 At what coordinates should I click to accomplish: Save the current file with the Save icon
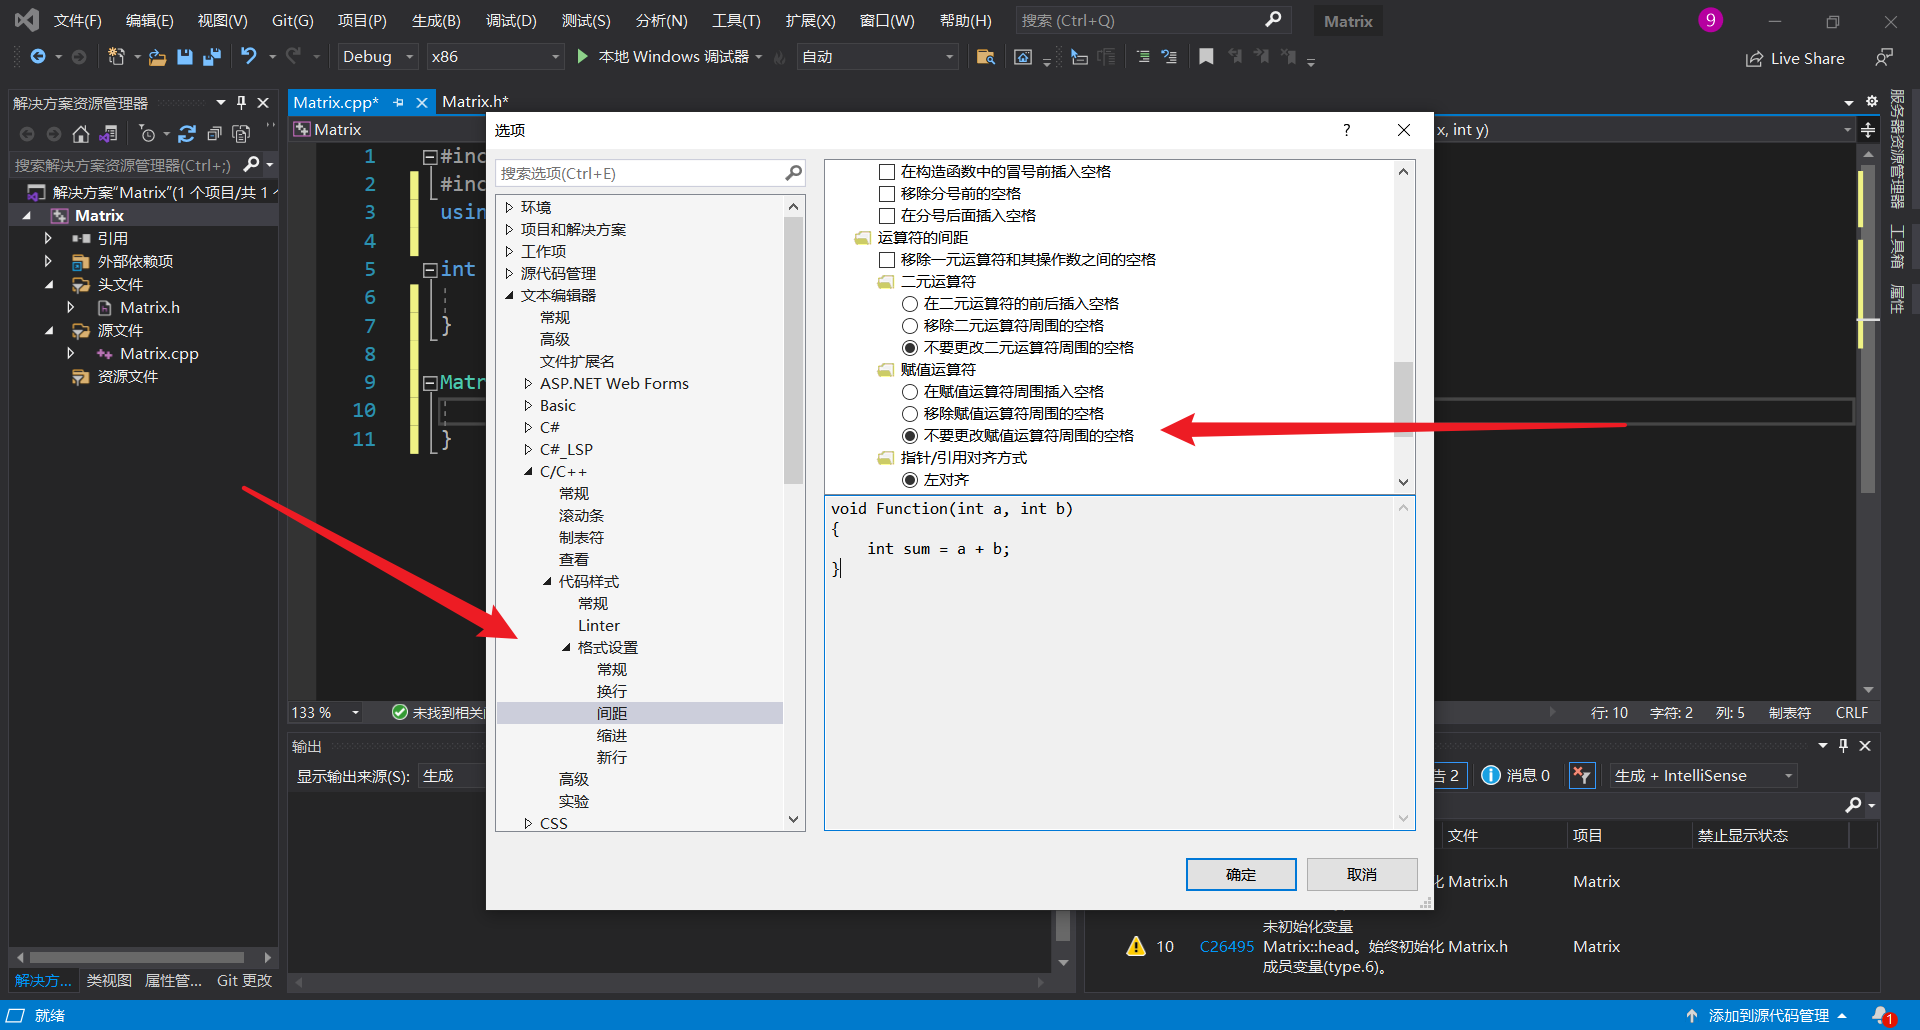click(185, 57)
